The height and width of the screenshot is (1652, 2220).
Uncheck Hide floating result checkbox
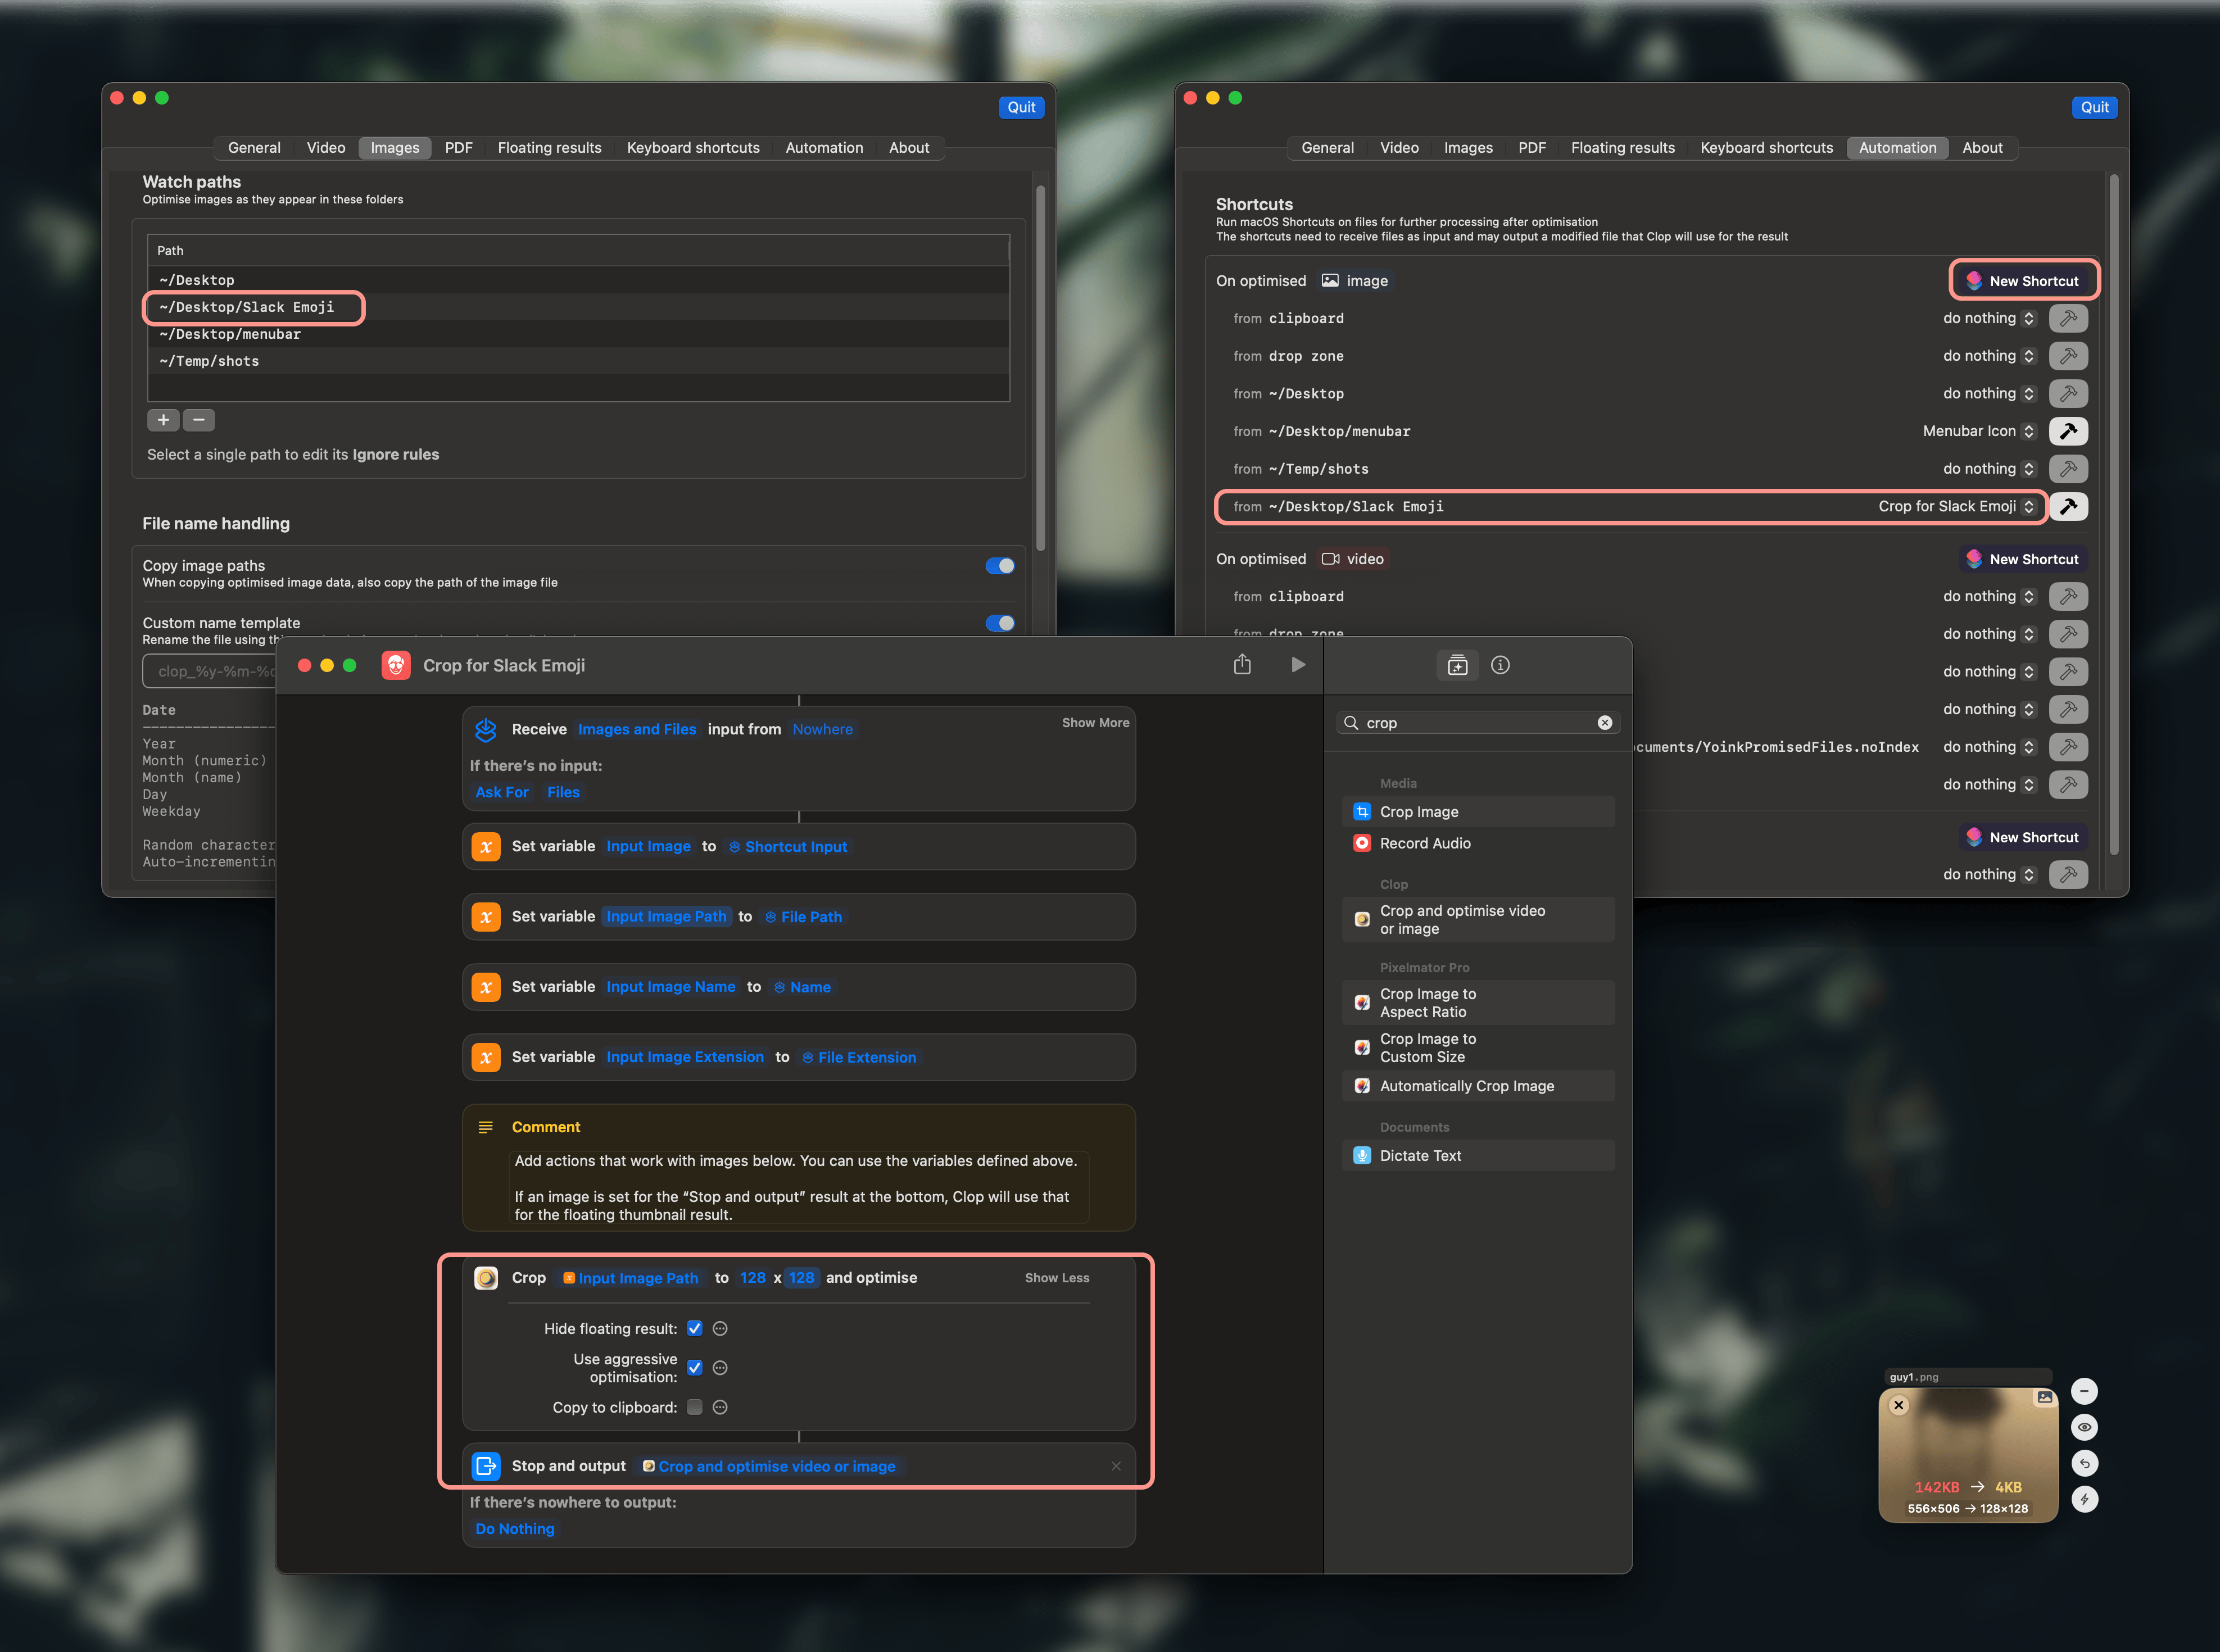694,1329
